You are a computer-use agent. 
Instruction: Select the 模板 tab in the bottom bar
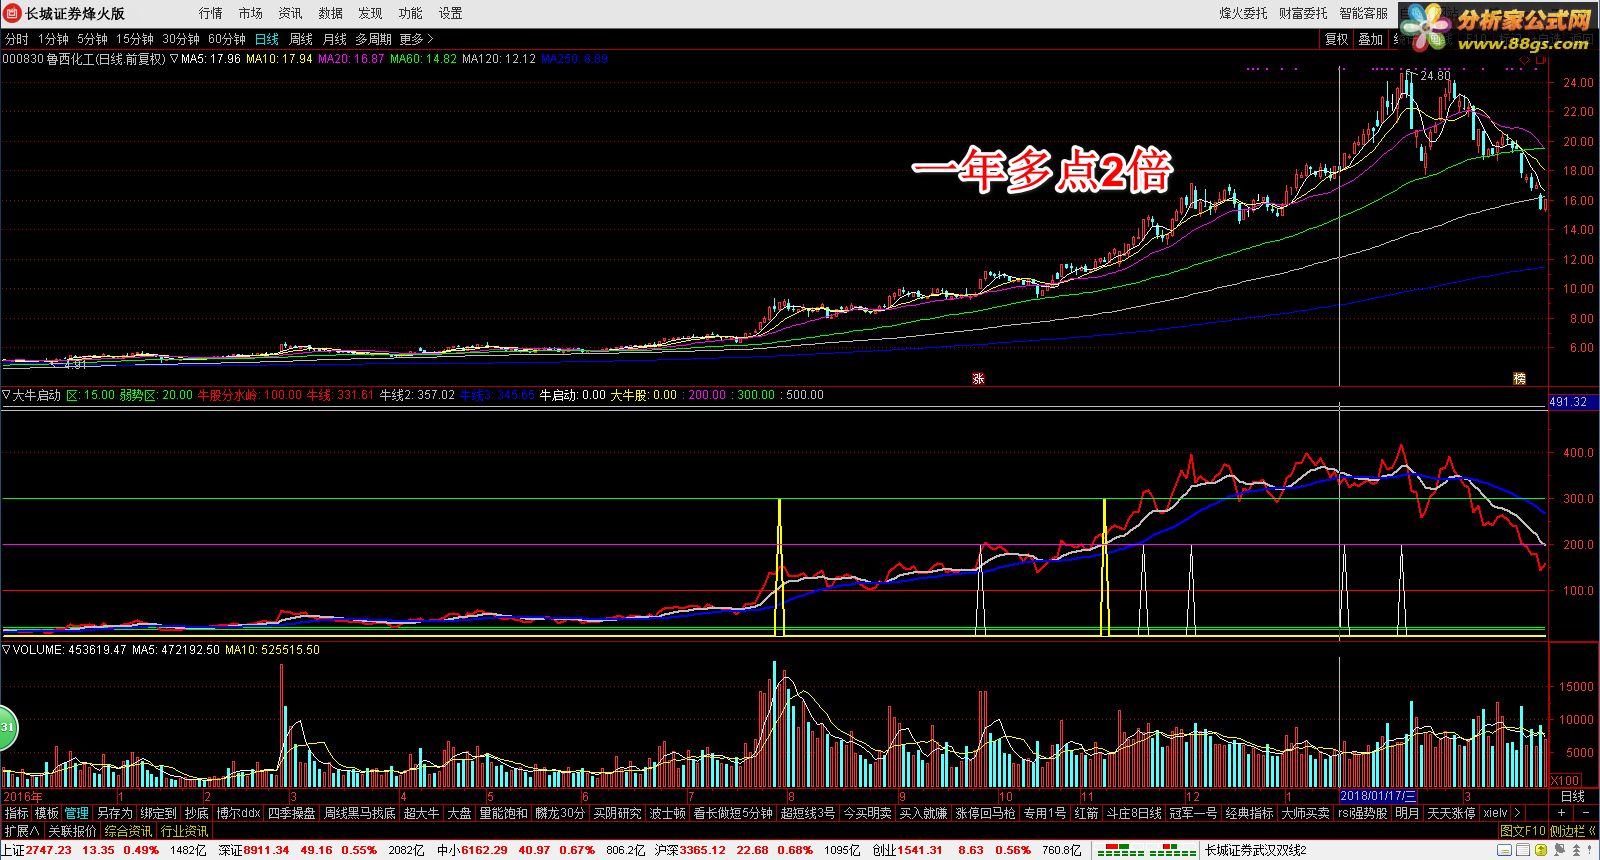(47, 813)
